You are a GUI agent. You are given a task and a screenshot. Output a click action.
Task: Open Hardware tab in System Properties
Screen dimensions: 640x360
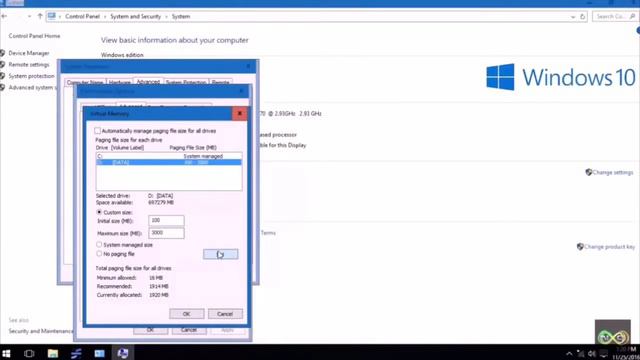coord(120,82)
